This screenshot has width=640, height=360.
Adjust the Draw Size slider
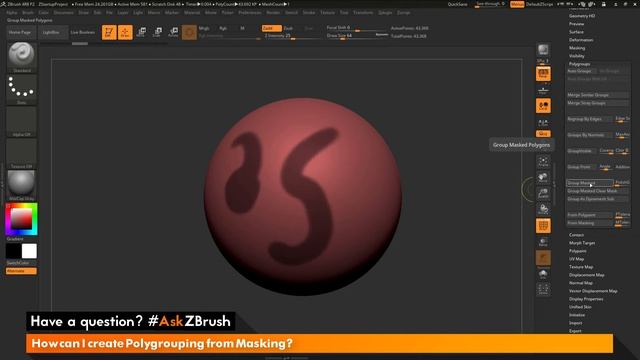(x=357, y=36)
